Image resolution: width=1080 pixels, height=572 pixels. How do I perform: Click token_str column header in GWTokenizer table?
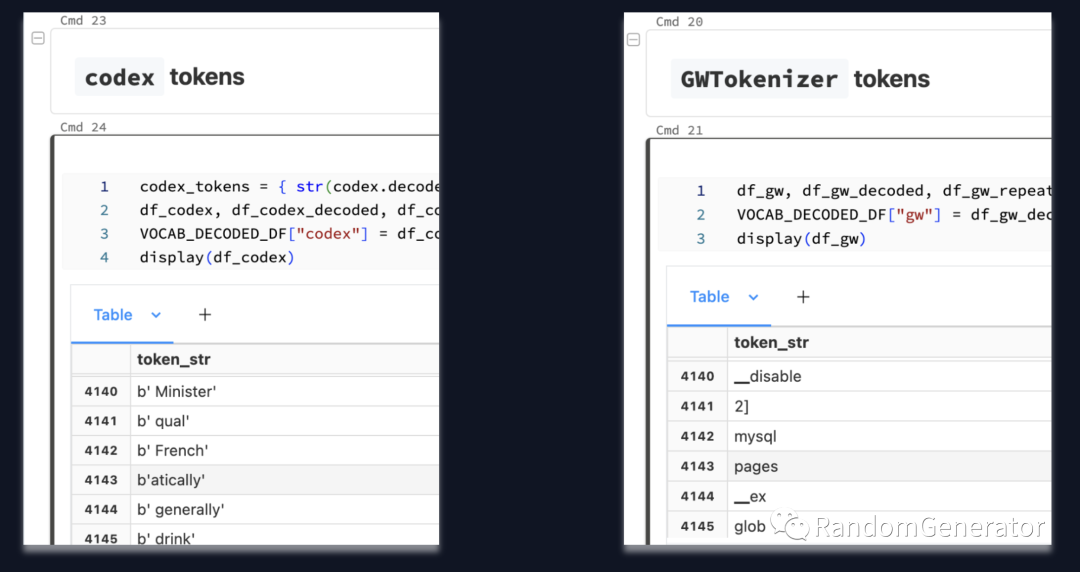771,343
